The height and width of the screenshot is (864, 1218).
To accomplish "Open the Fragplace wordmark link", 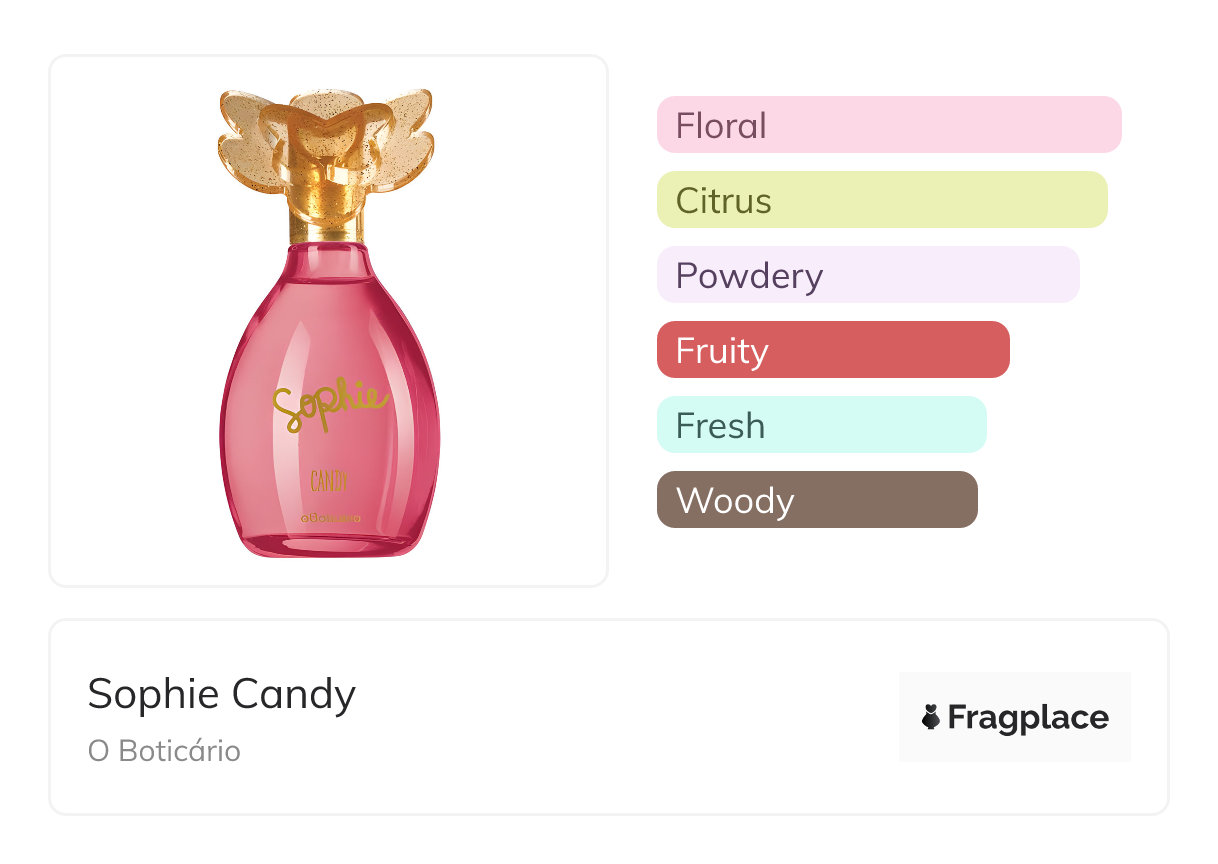I will coord(1028,717).
